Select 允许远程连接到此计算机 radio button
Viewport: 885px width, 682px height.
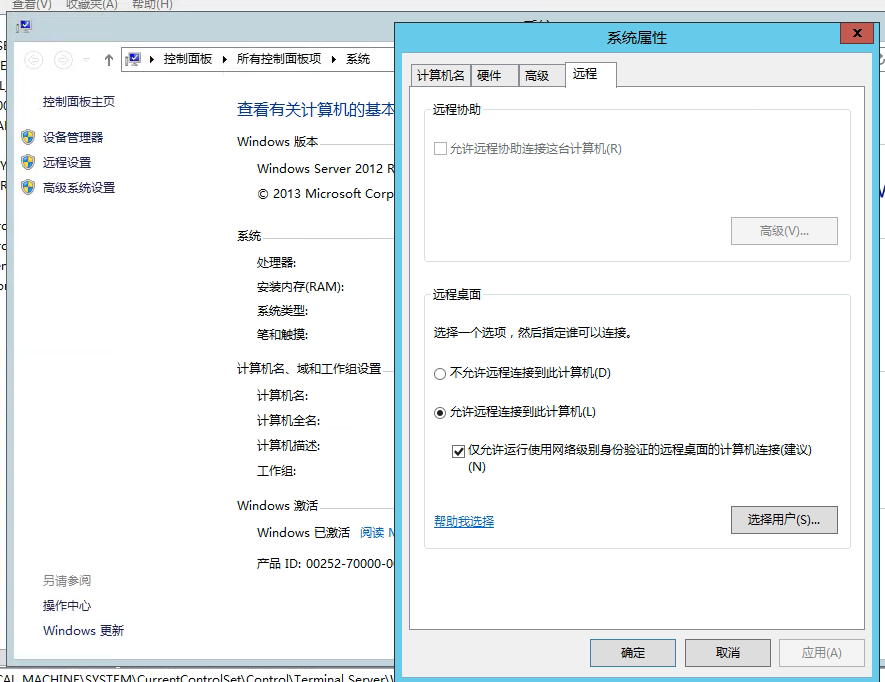[440, 413]
